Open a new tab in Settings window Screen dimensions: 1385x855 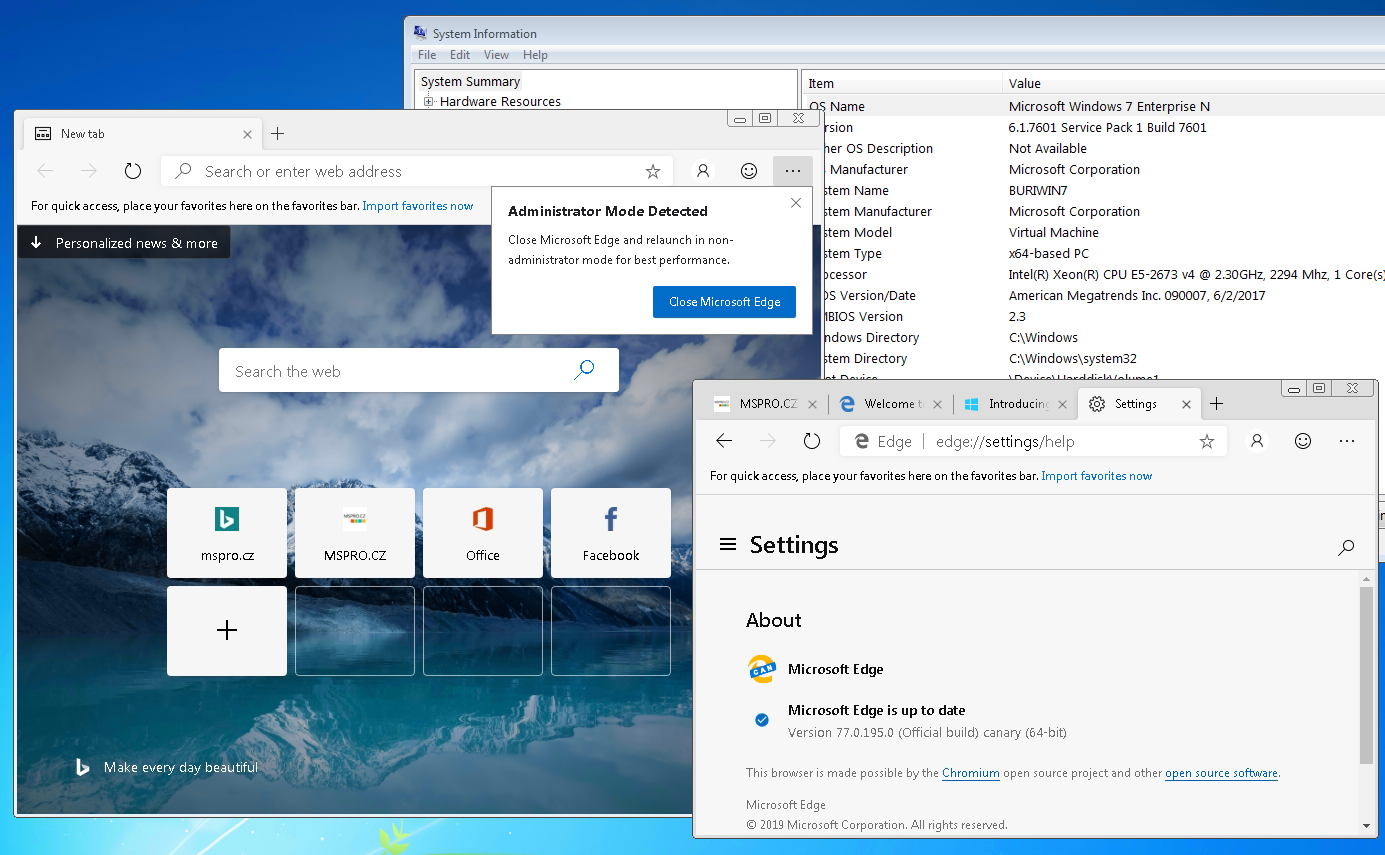click(x=1216, y=404)
